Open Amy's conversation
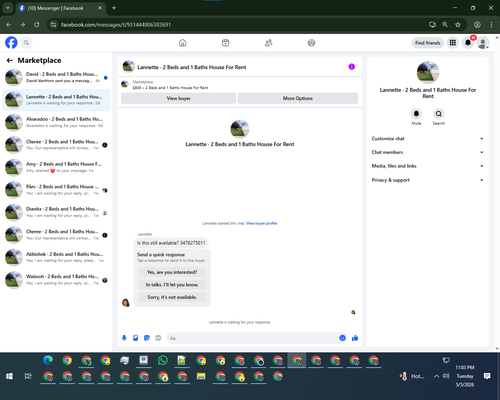 click(x=56, y=167)
